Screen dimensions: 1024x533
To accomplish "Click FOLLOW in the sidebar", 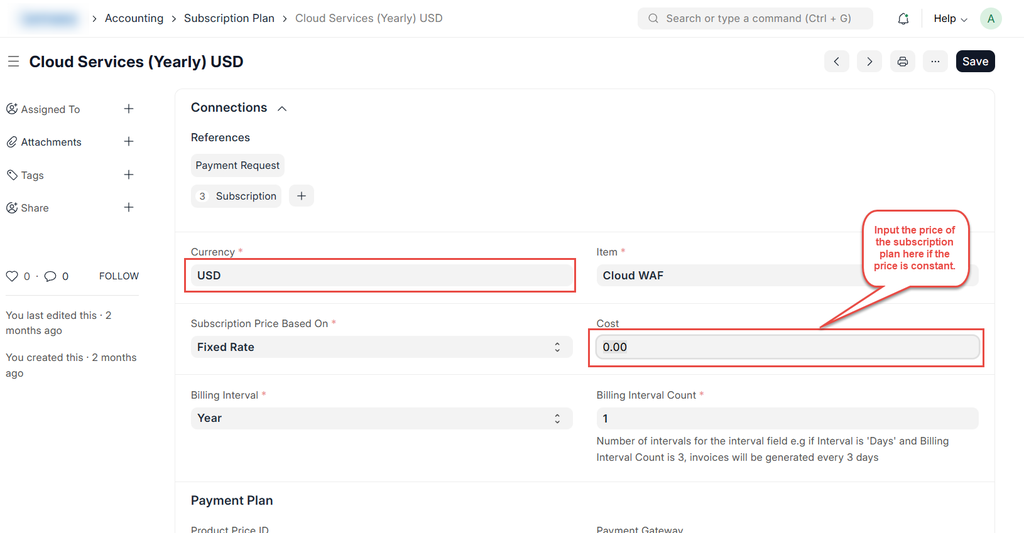I will pyautogui.click(x=119, y=276).
